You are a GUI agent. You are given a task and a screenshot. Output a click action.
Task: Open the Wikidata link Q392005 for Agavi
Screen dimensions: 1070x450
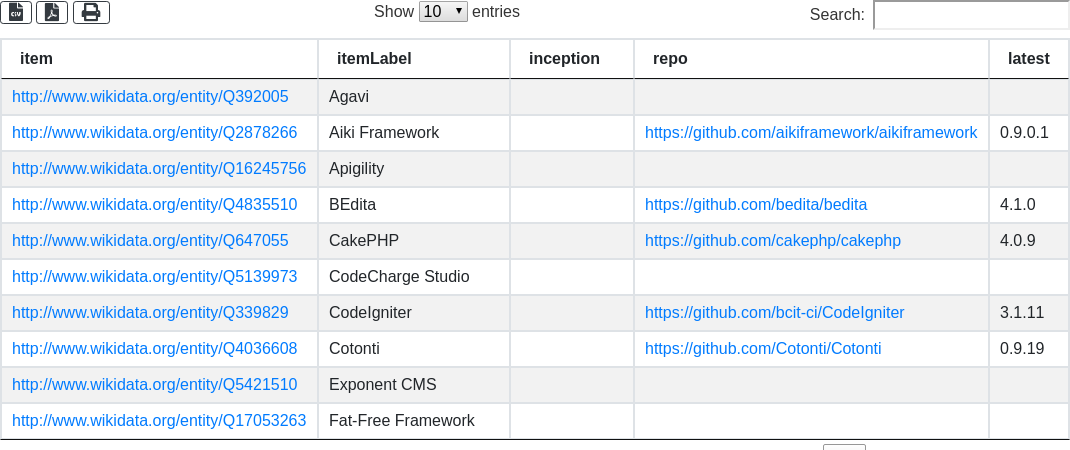pos(150,97)
